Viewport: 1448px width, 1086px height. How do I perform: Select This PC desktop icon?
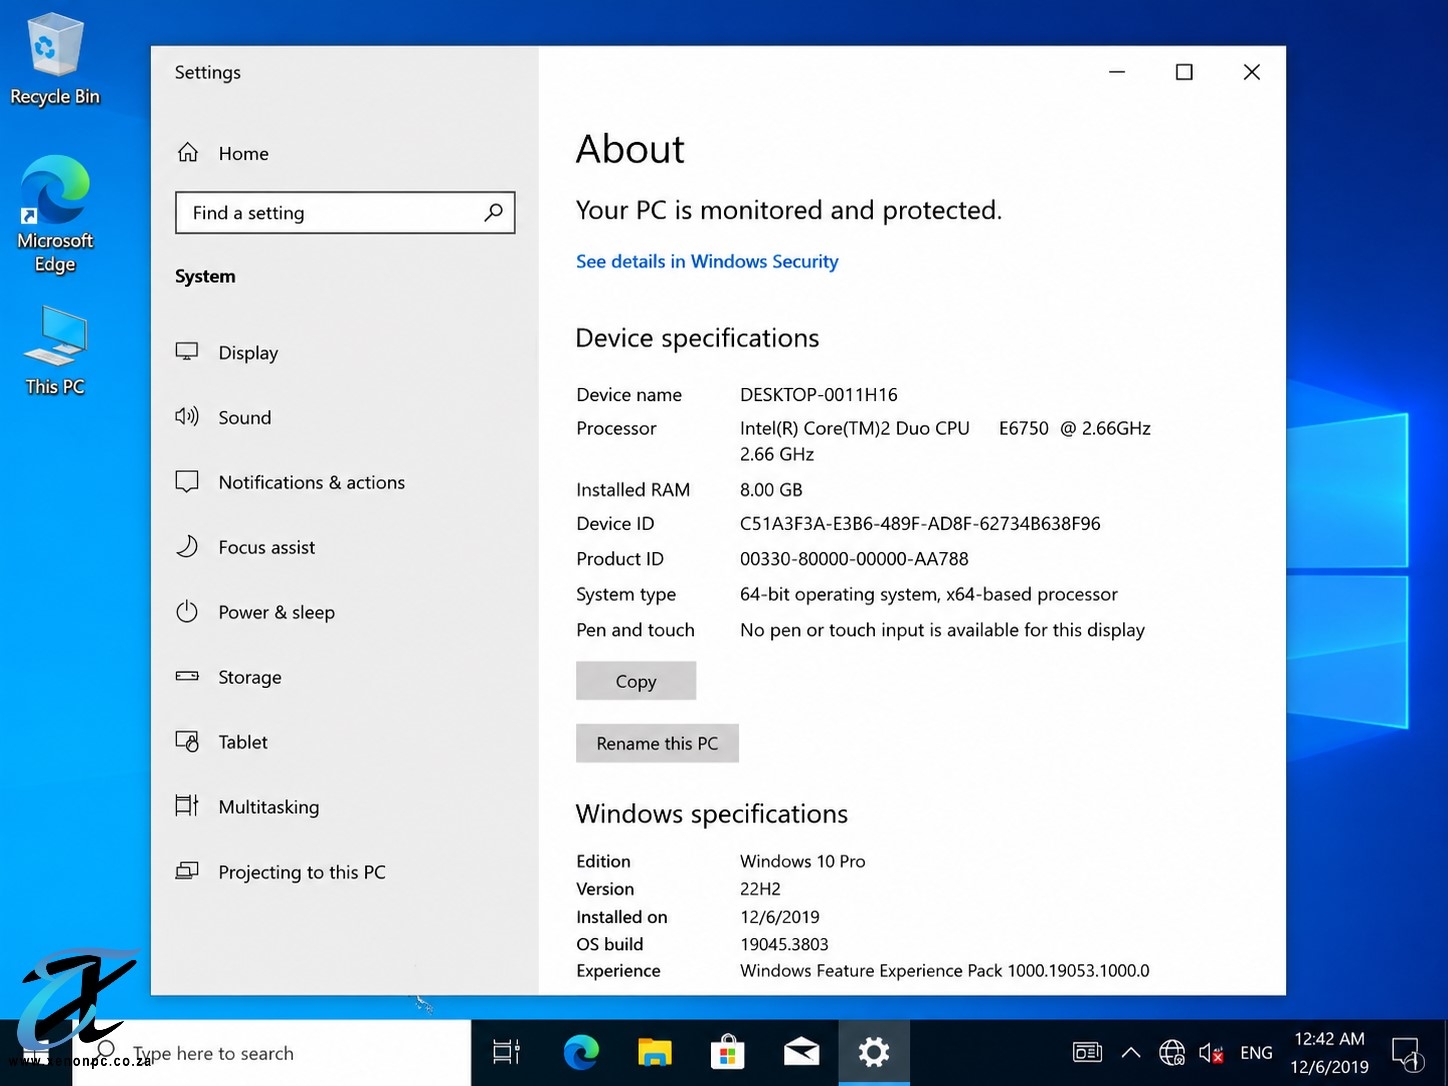pyautogui.click(x=55, y=351)
